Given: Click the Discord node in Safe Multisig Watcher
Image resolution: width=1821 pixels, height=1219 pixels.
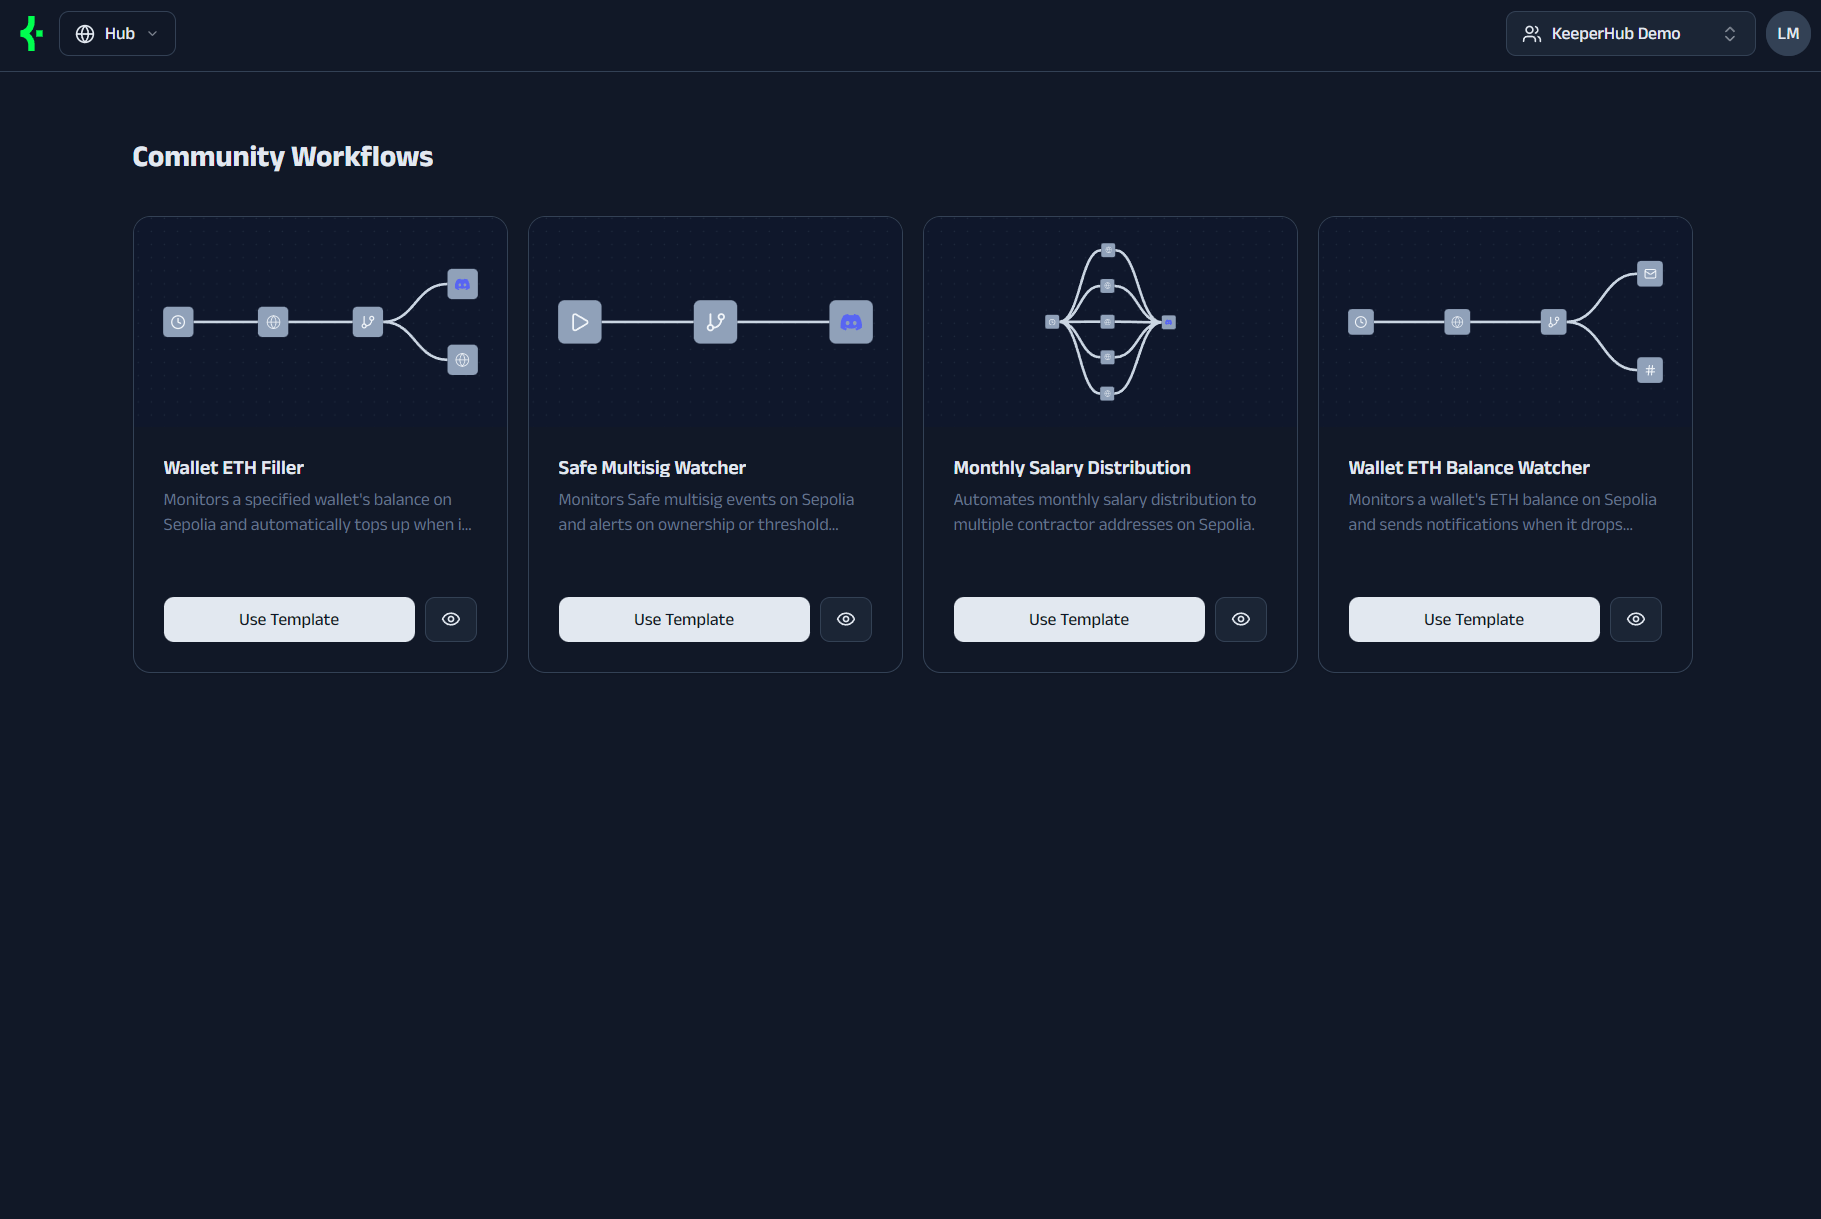Looking at the screenshot, I should point(849,321).
